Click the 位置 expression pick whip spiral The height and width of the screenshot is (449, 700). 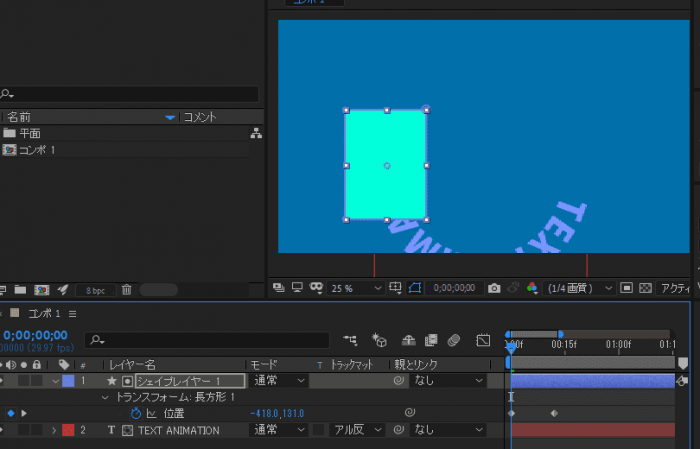point(409,413)
